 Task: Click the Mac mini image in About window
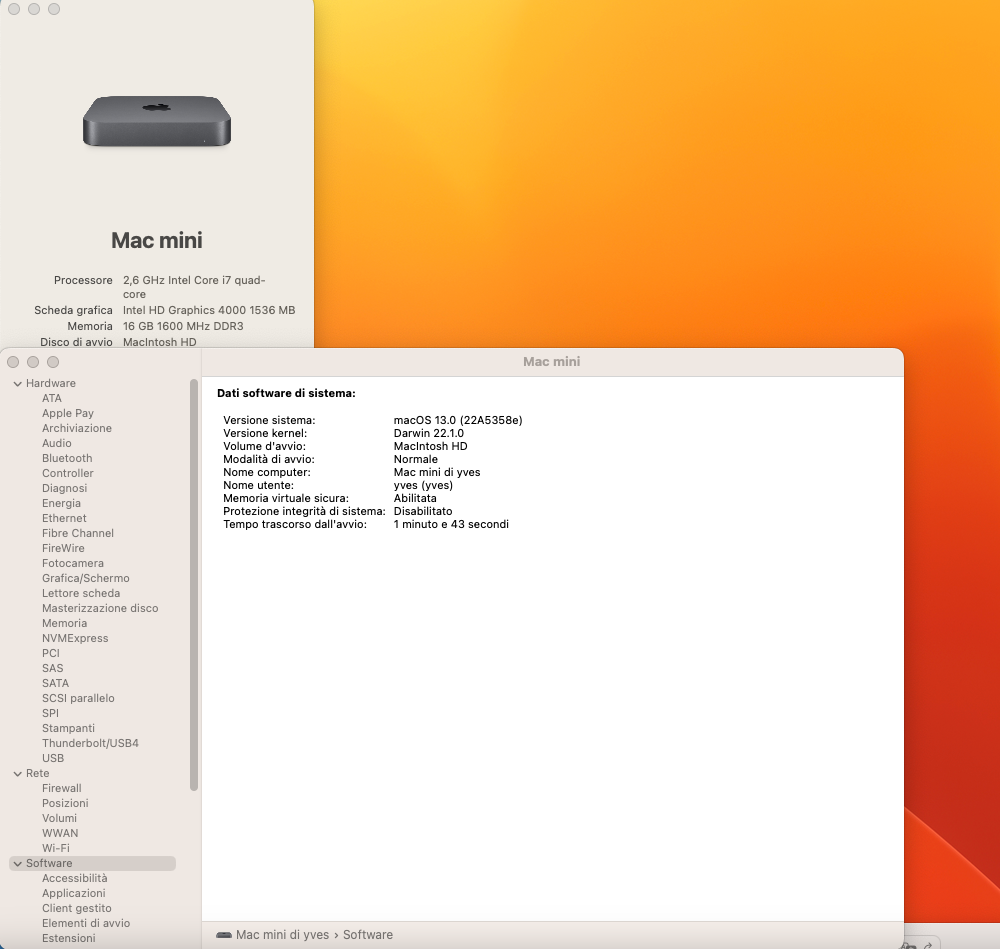click(157, 121)
